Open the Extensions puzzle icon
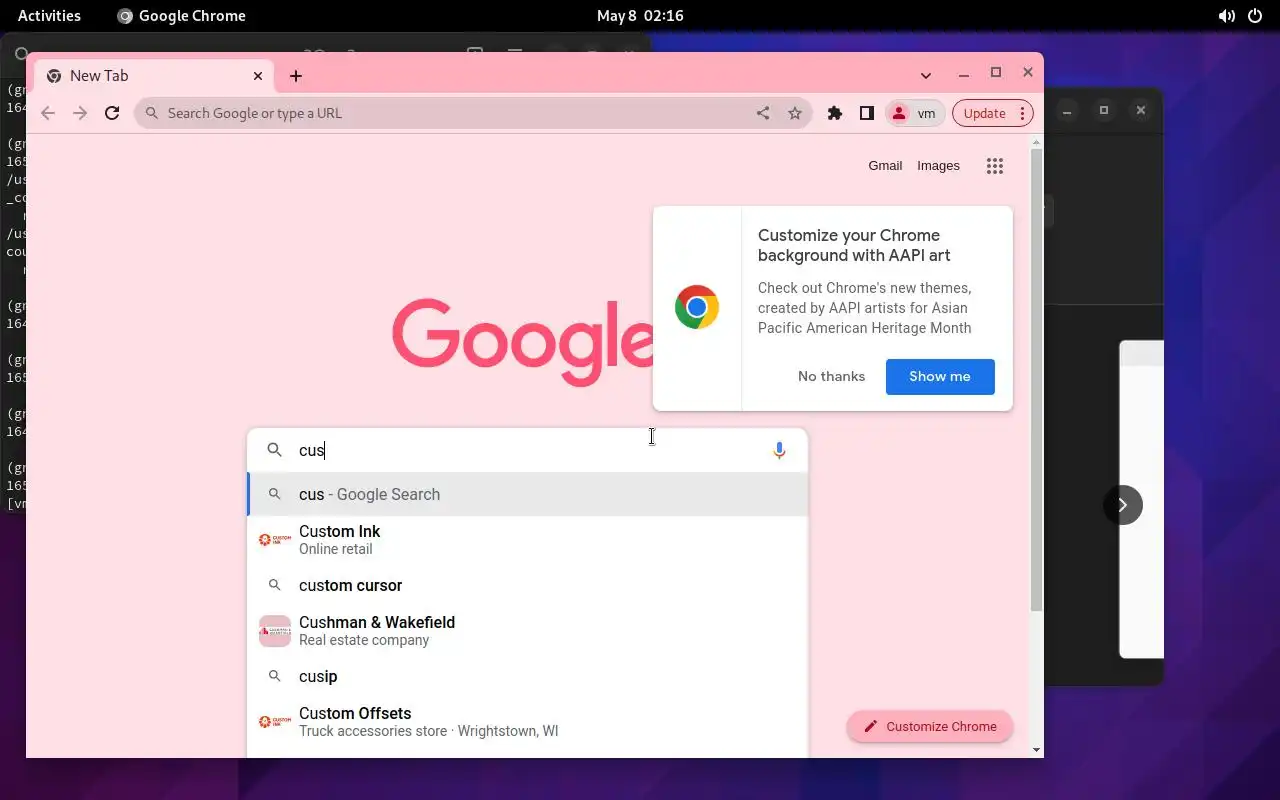 pos(835,113)
